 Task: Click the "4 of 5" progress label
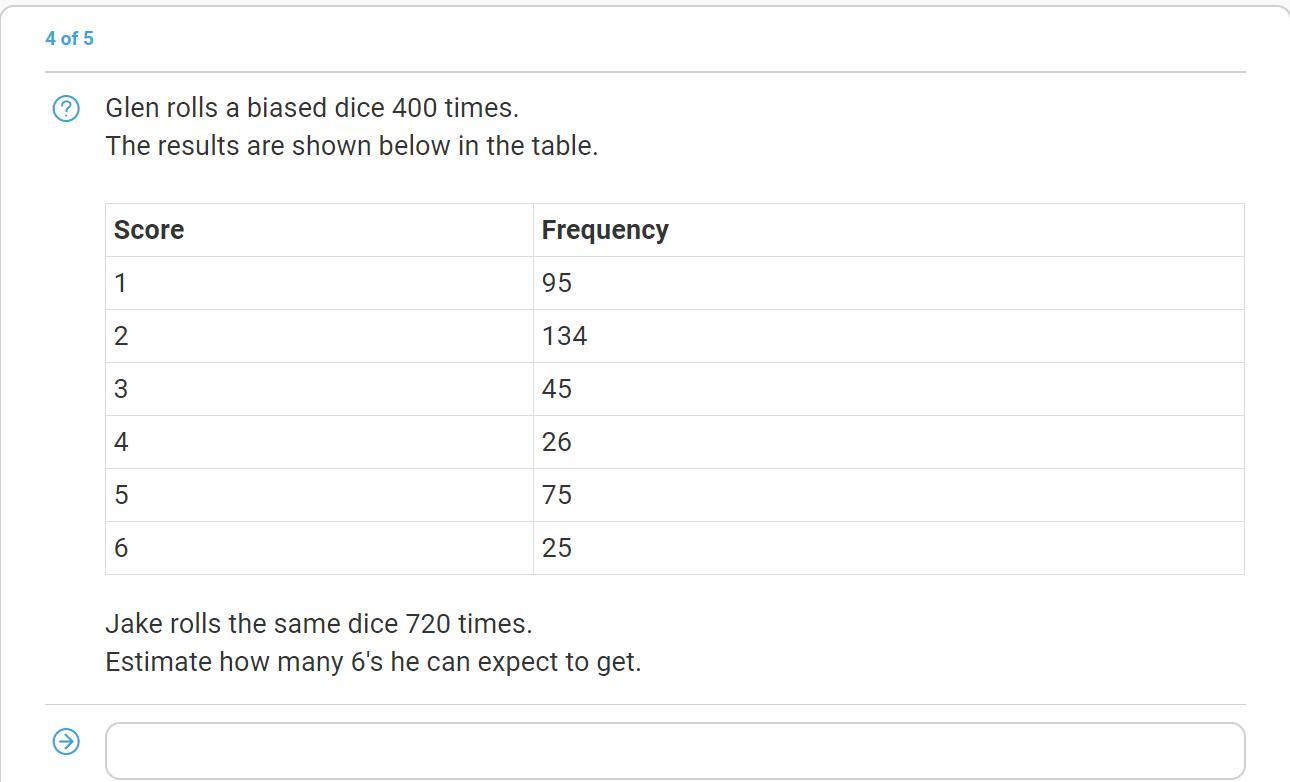(69, 38)
